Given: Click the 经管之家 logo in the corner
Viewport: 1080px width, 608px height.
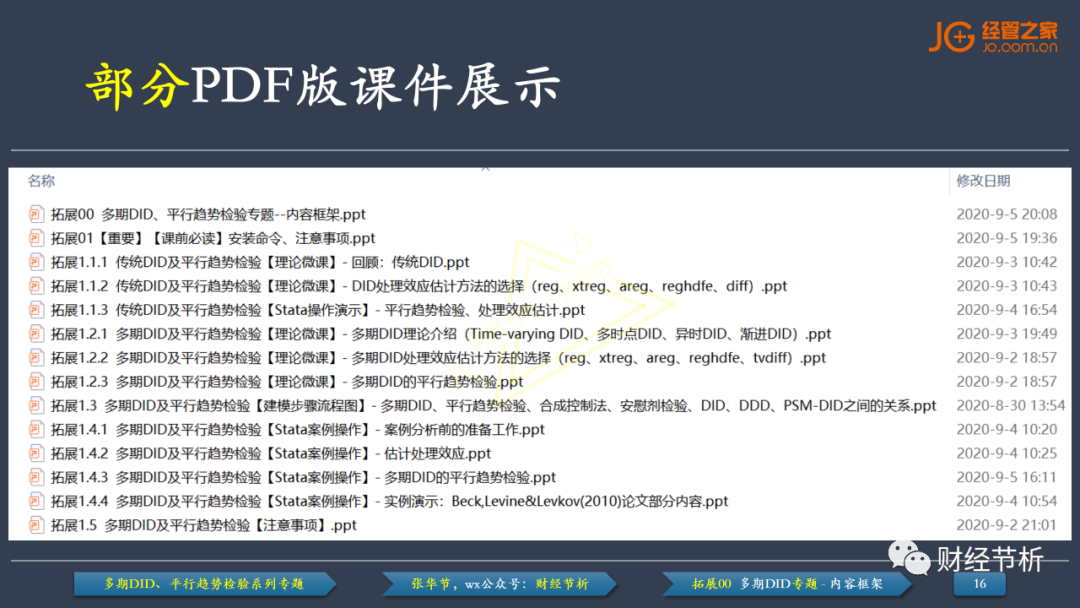Looking at the screenshot, I should (992, 36).
